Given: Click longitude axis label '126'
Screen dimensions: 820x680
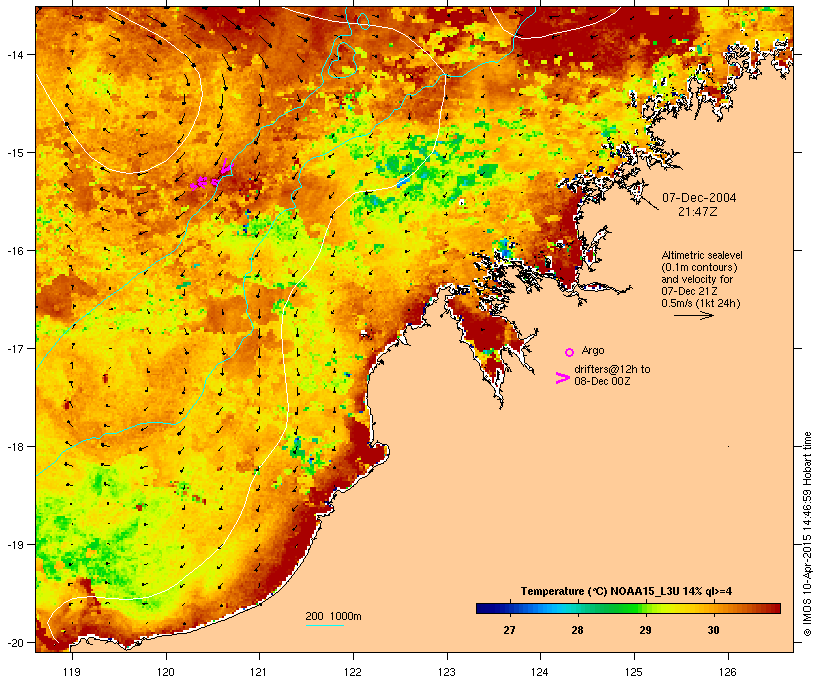Looking at the screenshot, I should [x=728, y=672].
